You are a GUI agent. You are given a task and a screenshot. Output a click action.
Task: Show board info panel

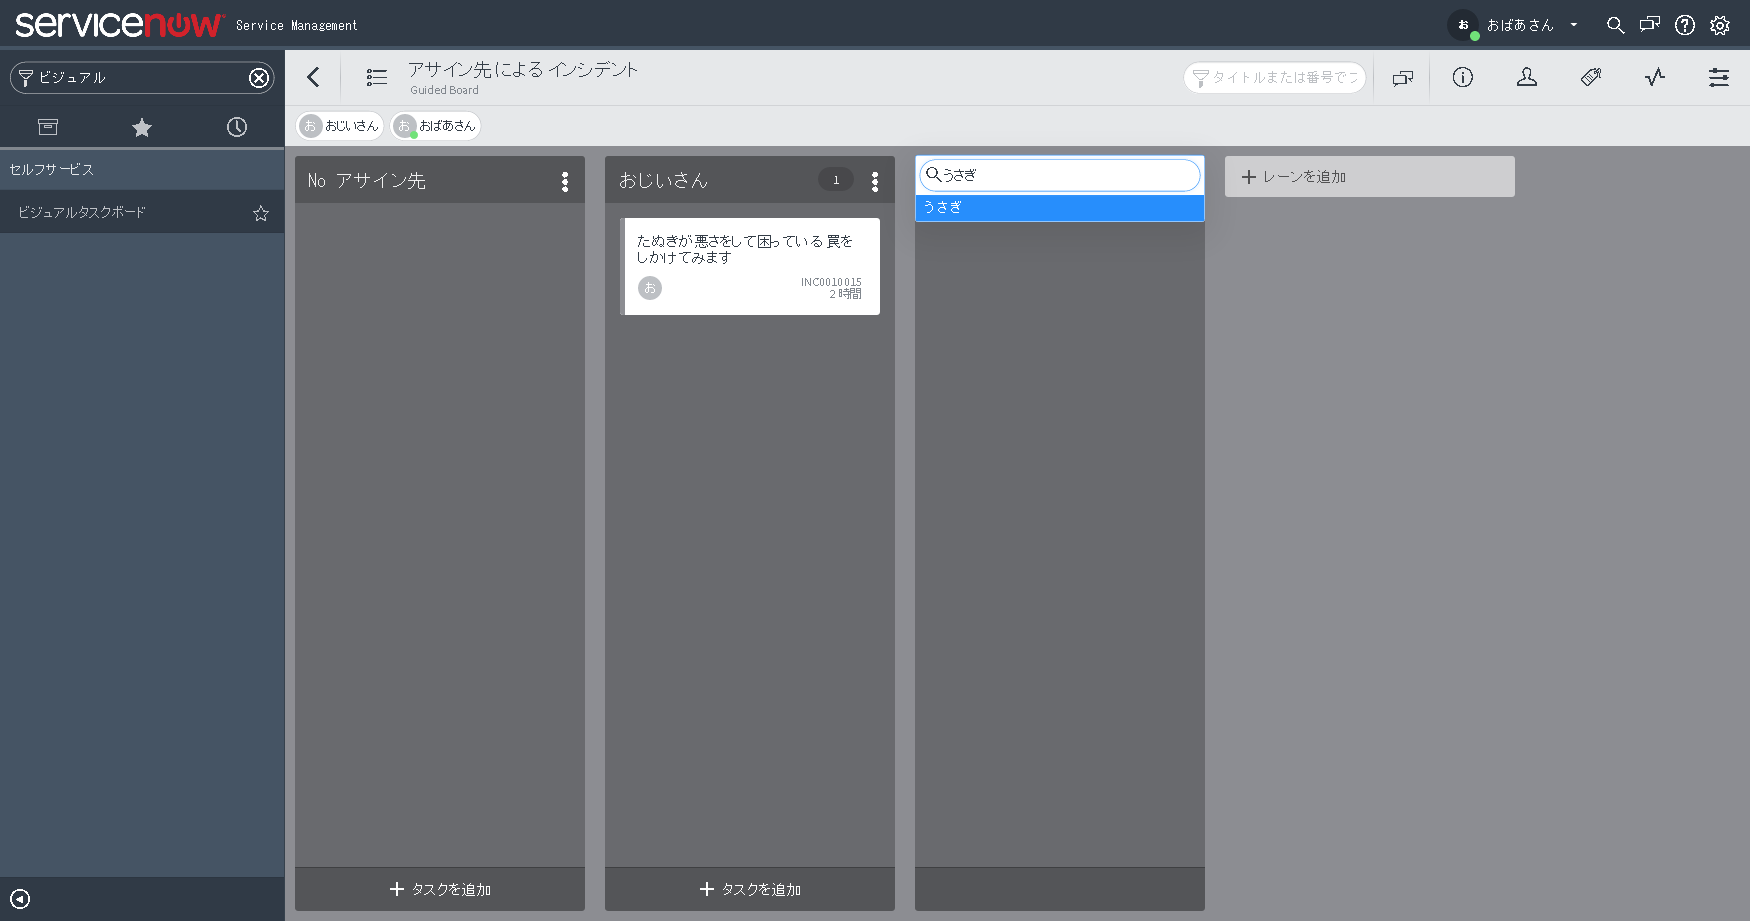click(x=1462, y=77)
